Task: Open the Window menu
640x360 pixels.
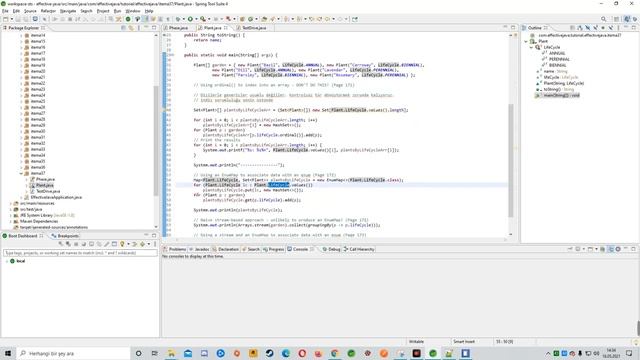Action: tap(133, 11)
